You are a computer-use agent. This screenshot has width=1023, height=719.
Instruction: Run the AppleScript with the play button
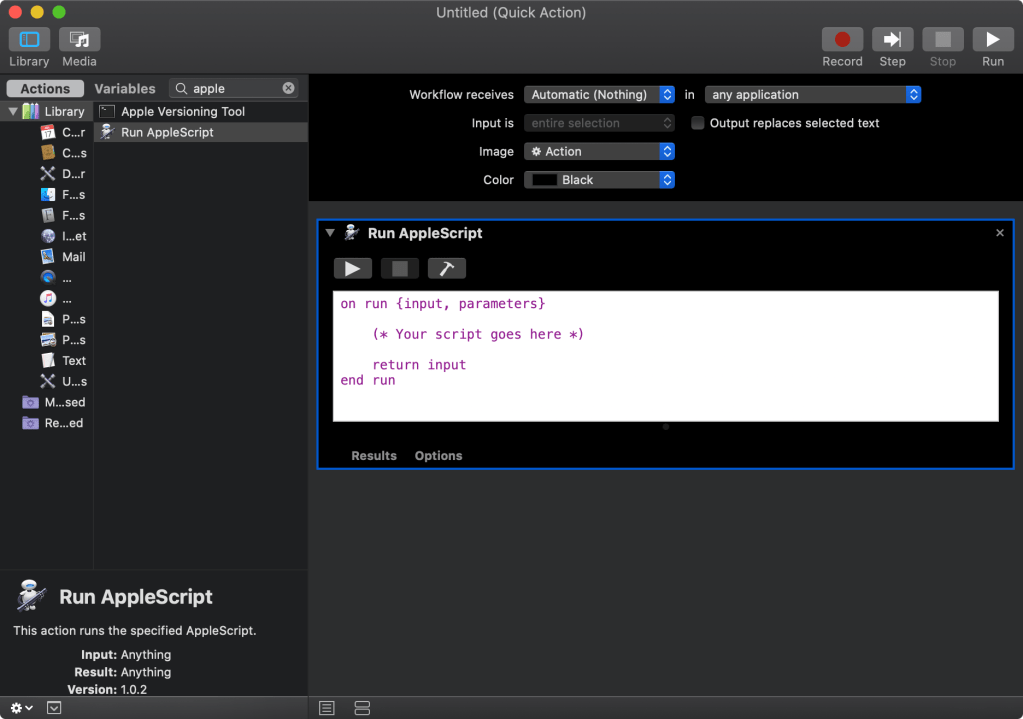352,267
